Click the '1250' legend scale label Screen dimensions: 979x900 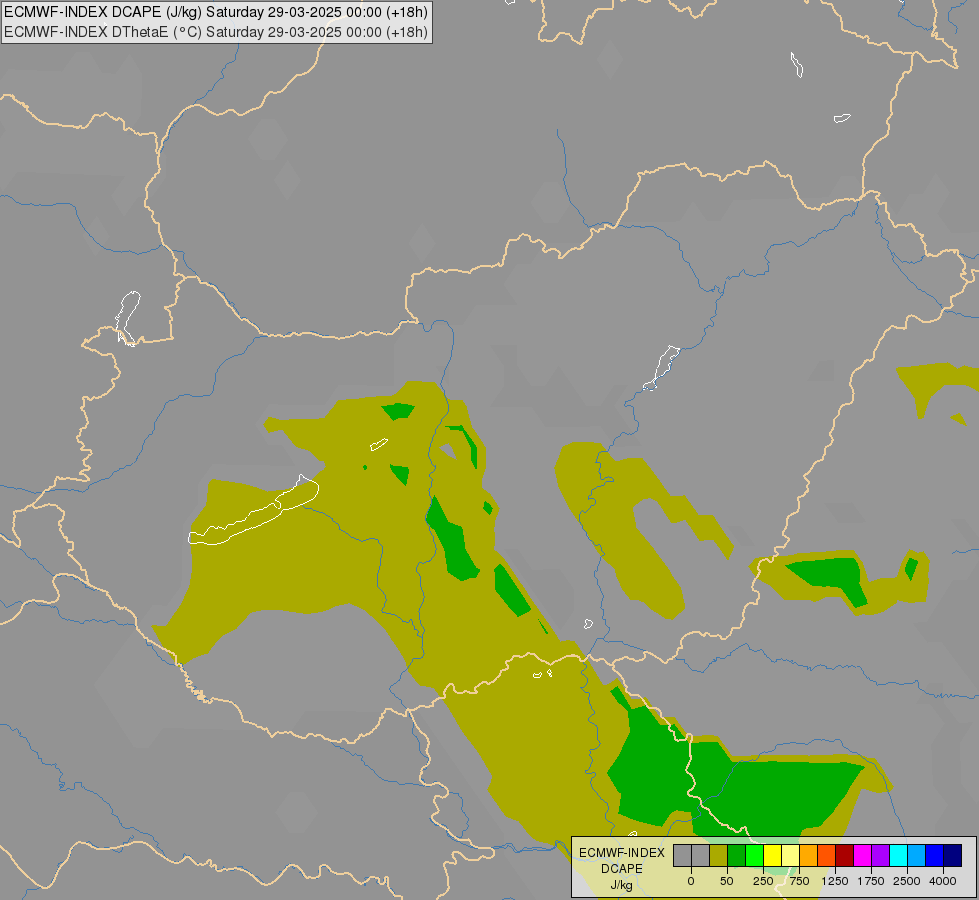pyautogui.click(x=835, y=881)
